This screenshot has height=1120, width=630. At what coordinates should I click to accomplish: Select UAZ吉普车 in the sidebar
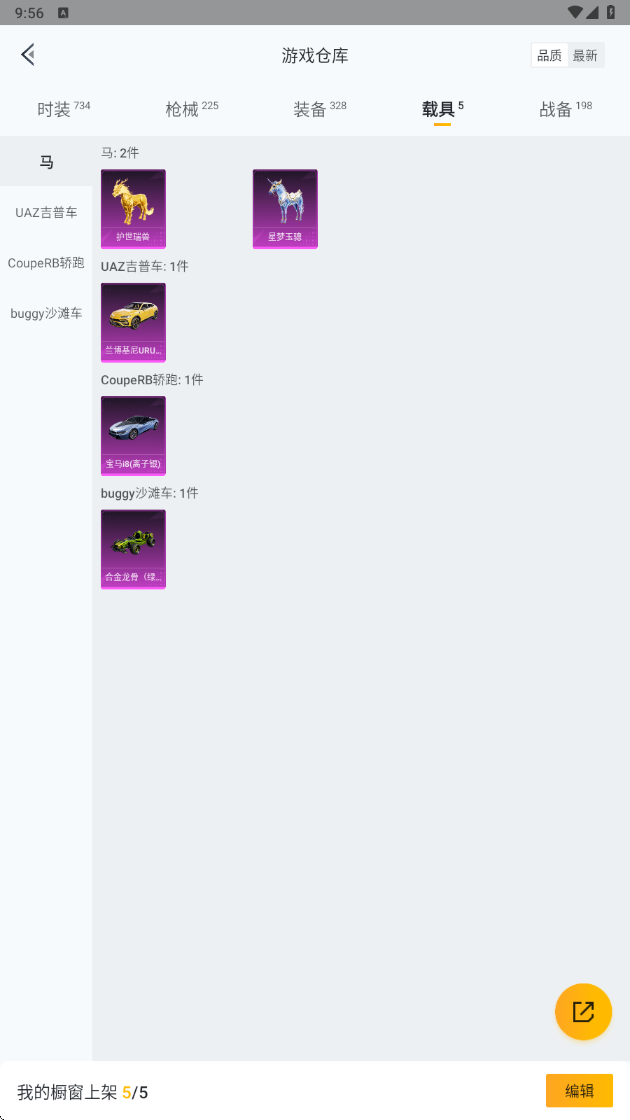(x=46, y=212)
